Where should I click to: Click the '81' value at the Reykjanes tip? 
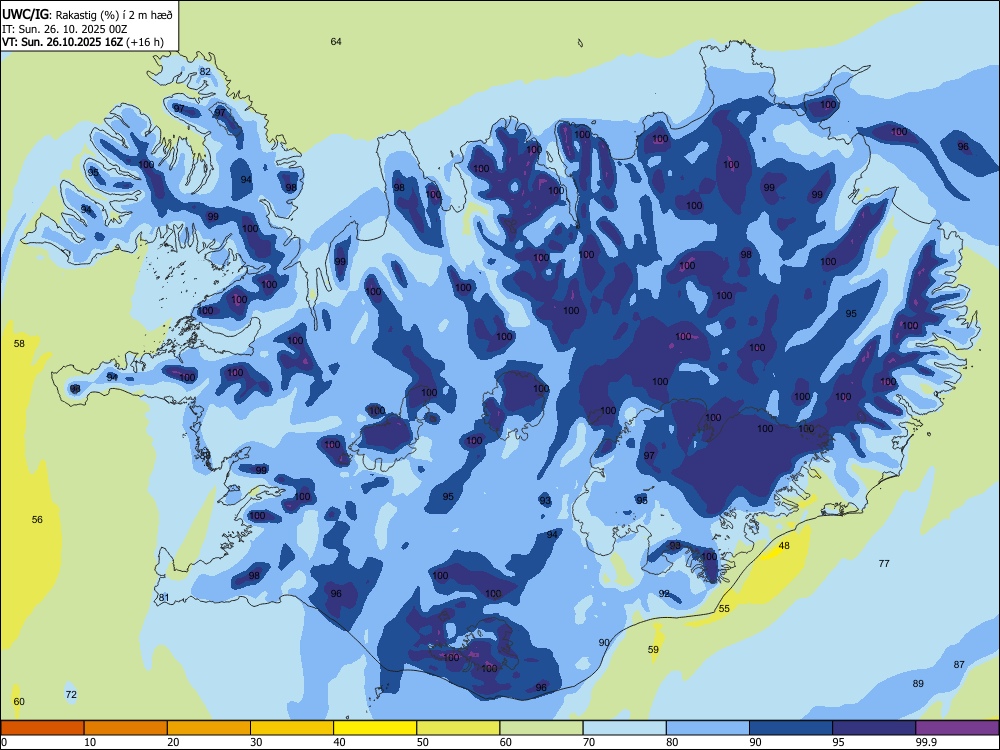click(x=164, y=598)
